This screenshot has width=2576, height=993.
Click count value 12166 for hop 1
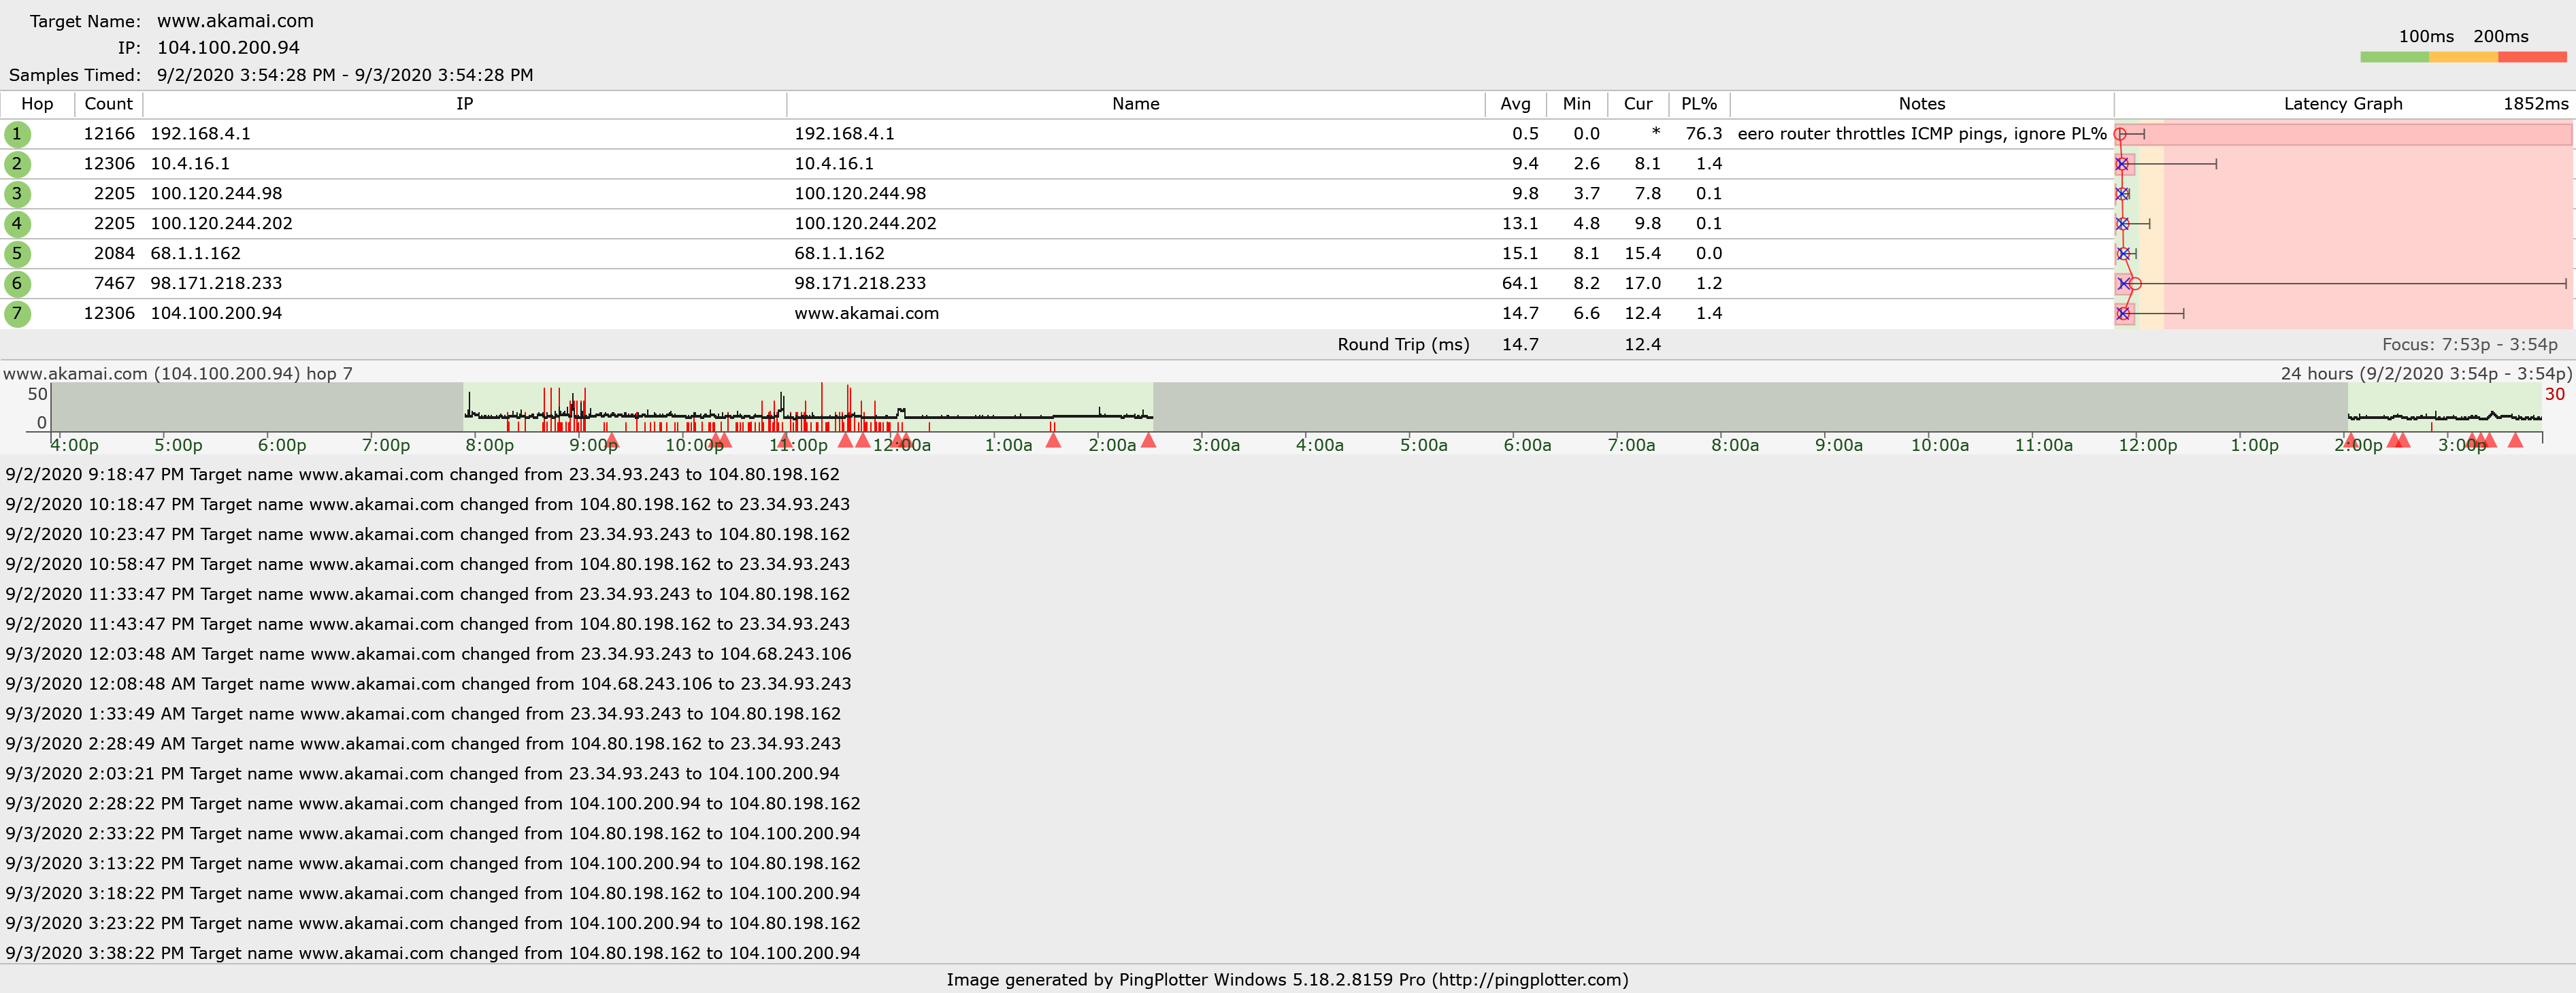109,134
